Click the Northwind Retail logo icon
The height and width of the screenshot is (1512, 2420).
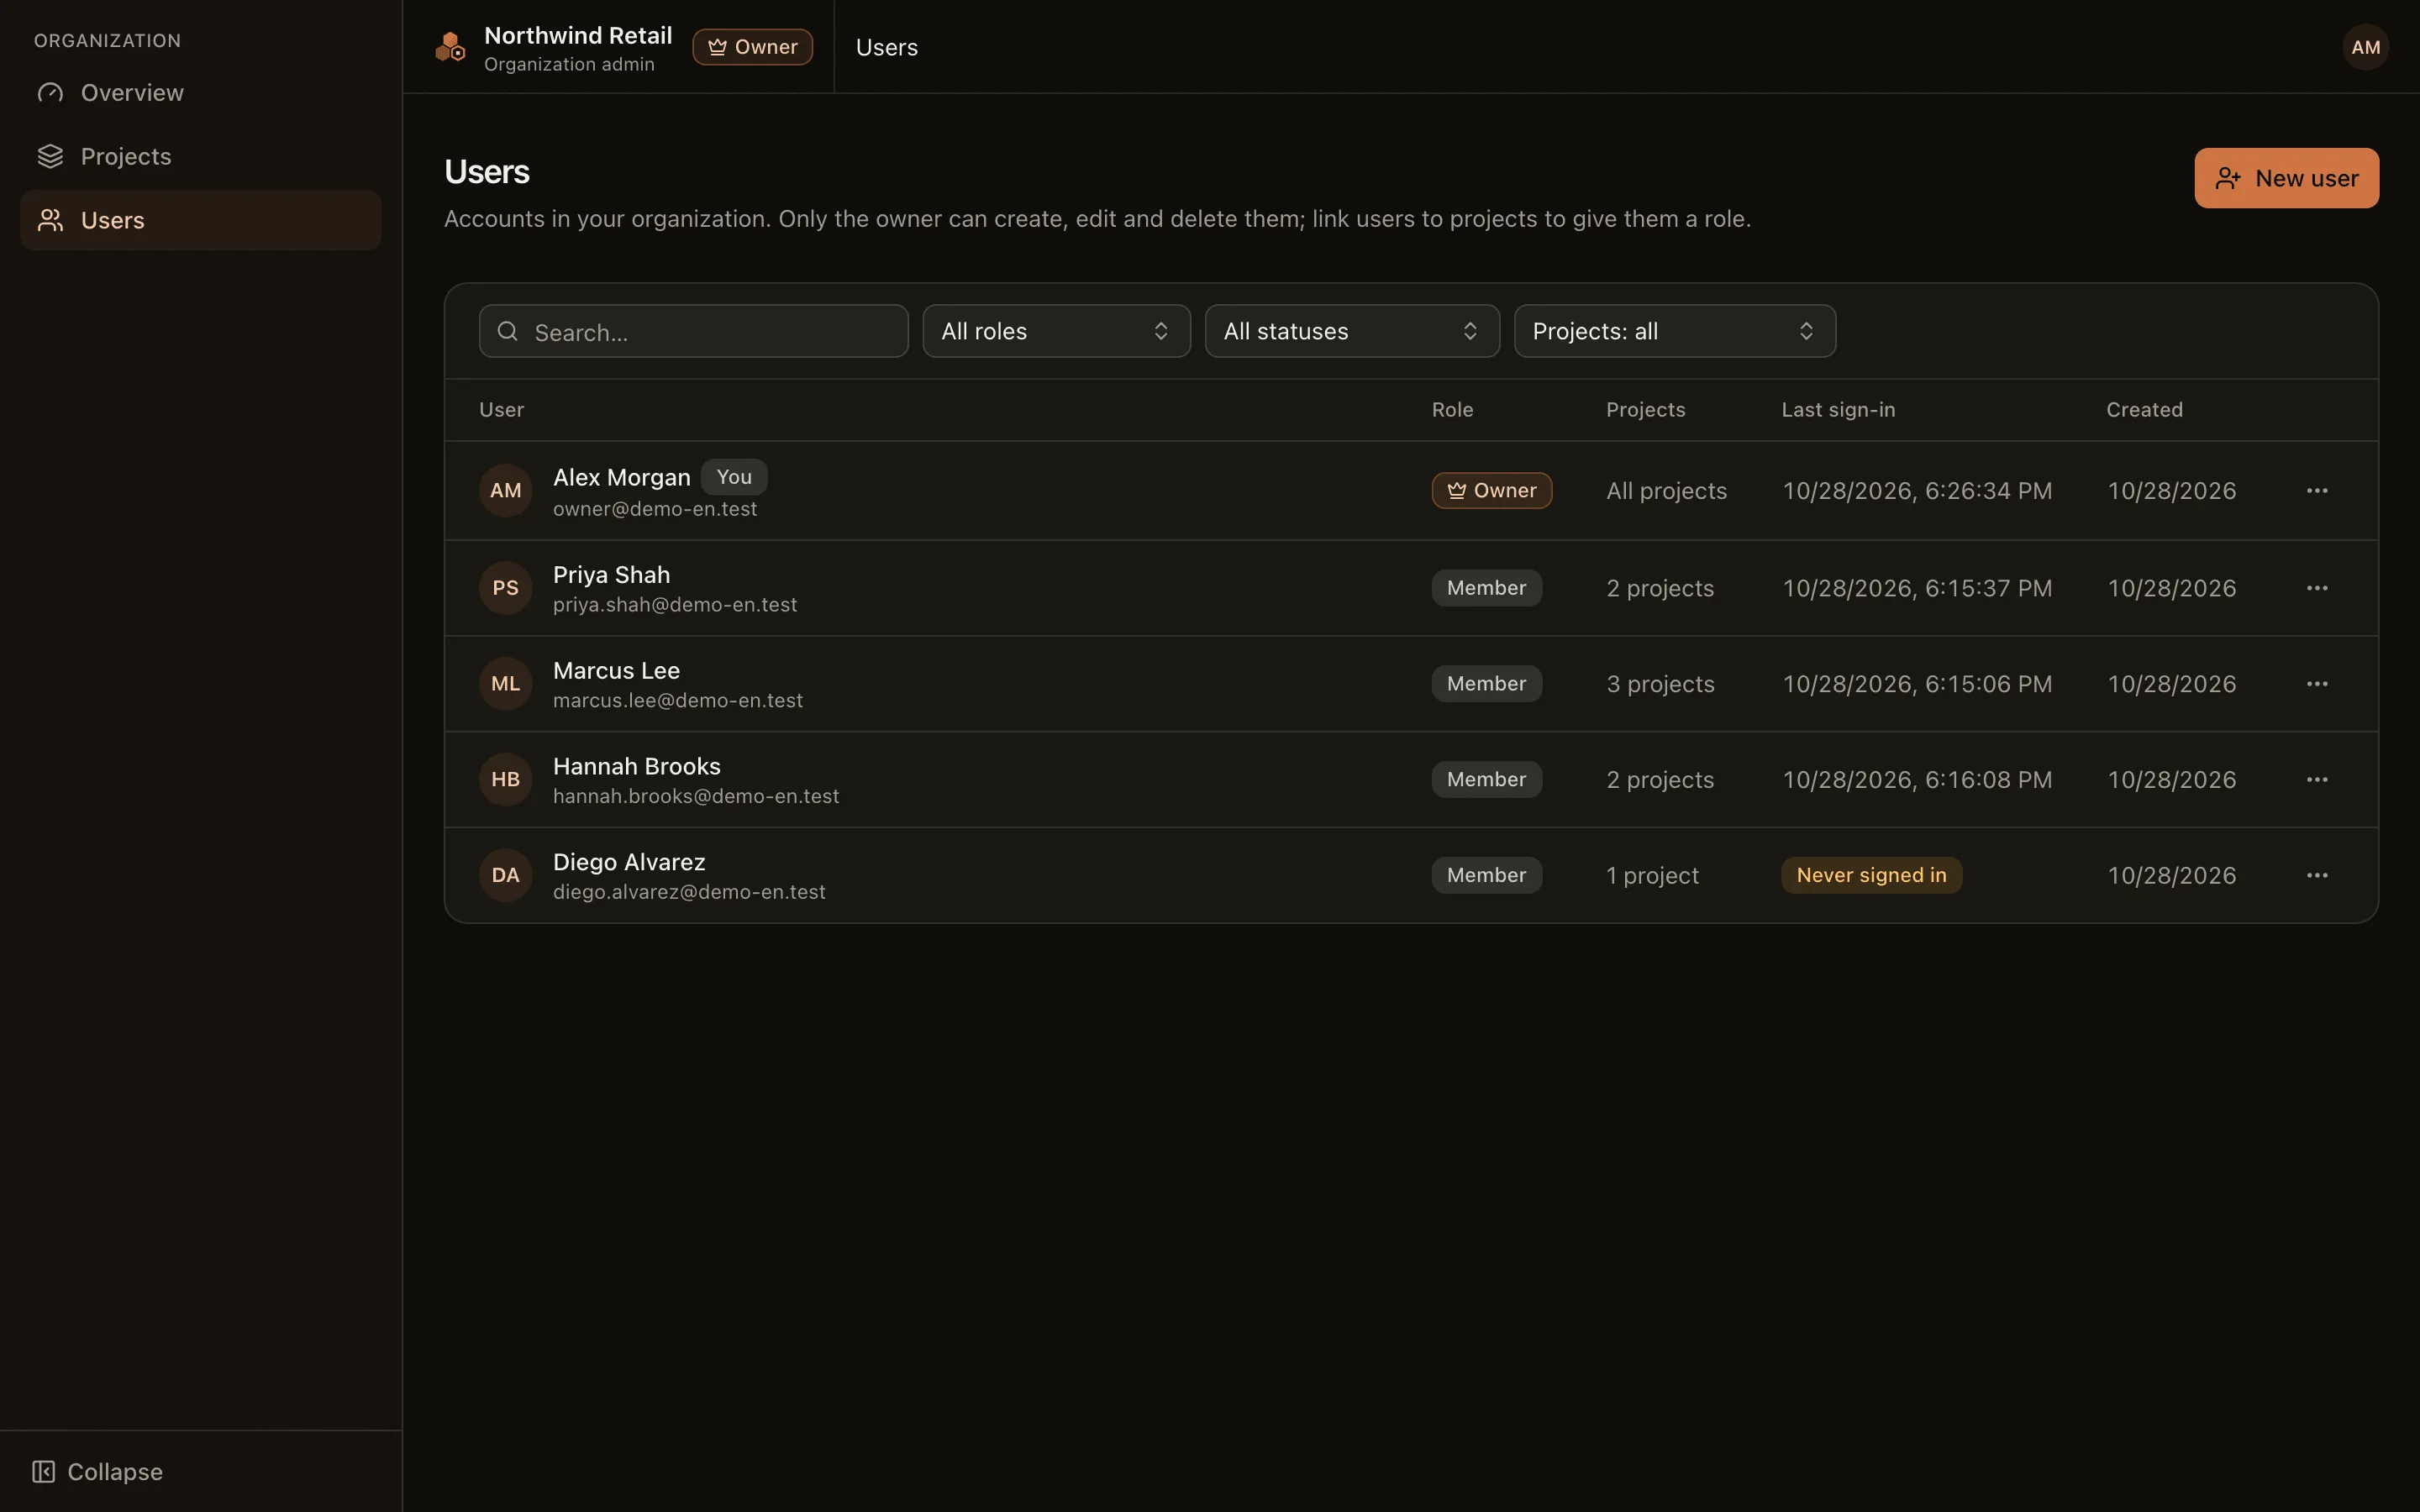point(450,47)
